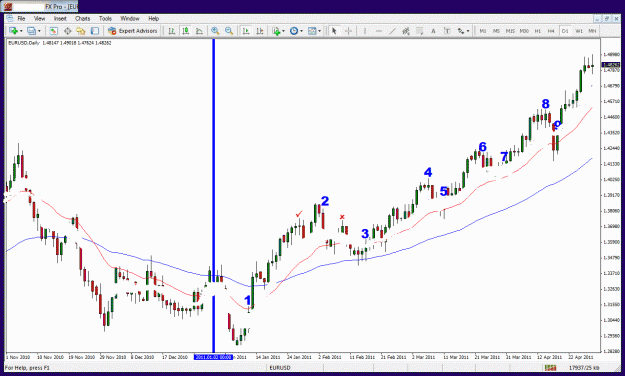Click the Profiles toolbar icon
The image size is (625, 376).
coord(31,31)
